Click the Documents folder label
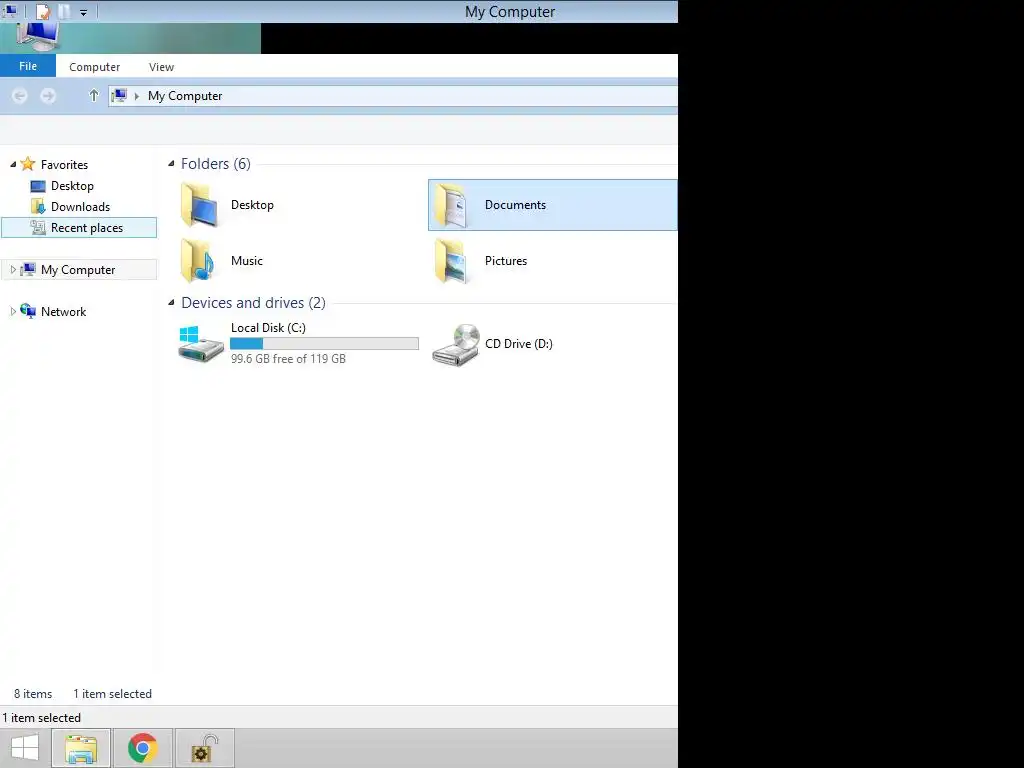The height and width of the screenshot is (768, 1024). pyautogui.click(x=515, y=204)
